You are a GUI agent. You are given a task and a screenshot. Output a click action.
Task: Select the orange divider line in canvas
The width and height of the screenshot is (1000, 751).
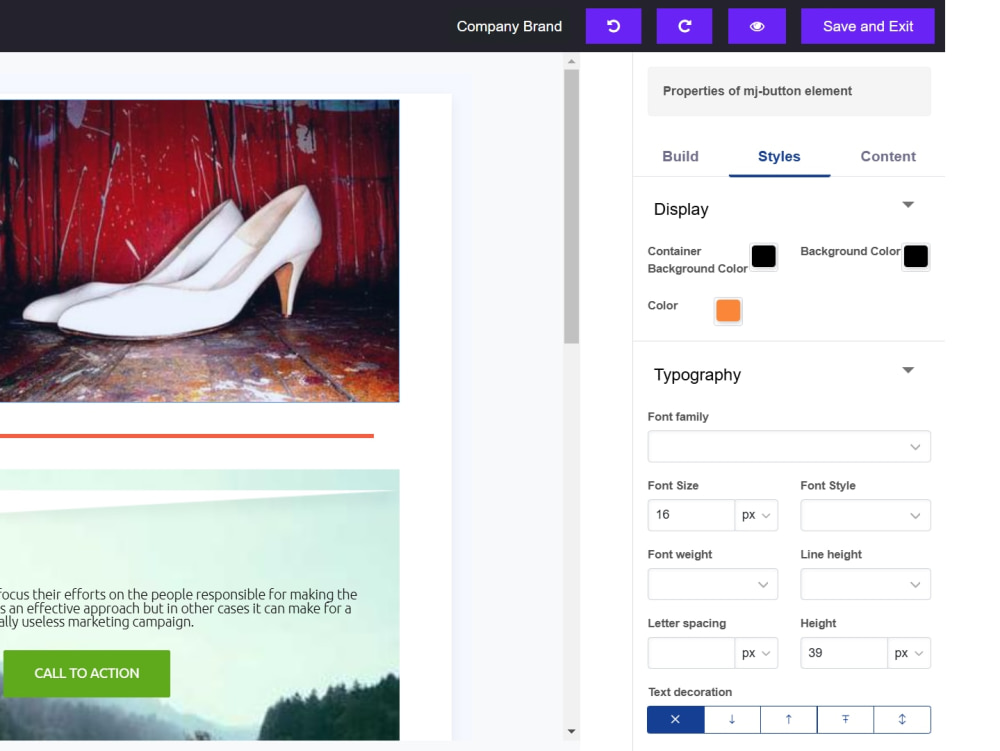coord(187,436)
